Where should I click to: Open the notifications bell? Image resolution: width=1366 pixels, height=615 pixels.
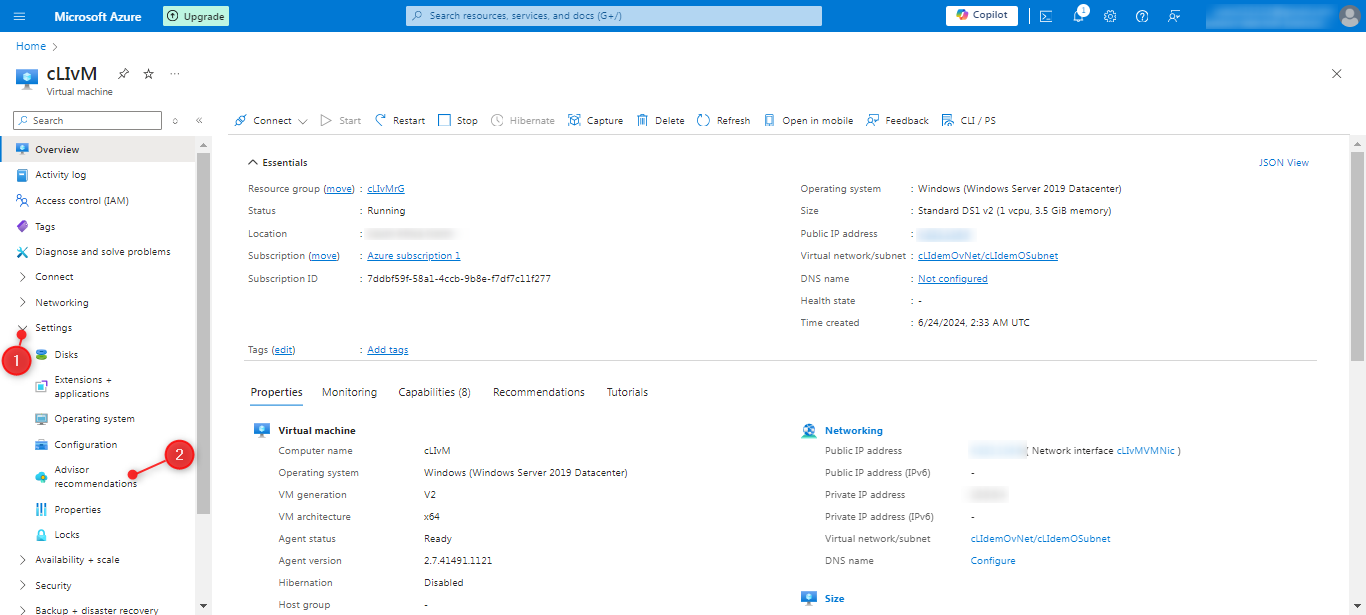coord(1078,16)
